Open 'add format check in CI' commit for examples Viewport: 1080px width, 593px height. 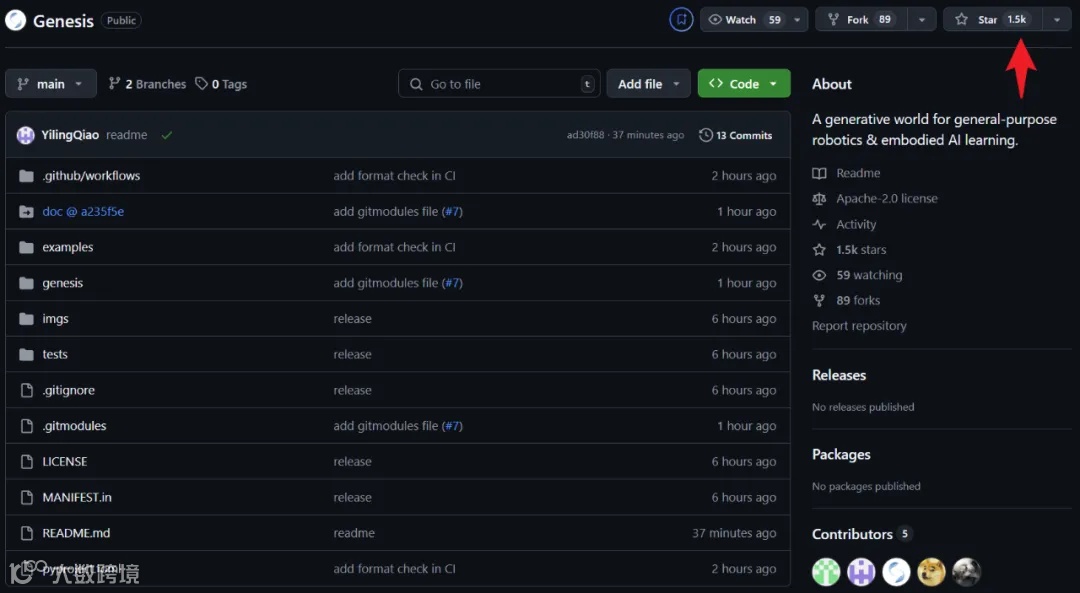[x=394, y=247]
